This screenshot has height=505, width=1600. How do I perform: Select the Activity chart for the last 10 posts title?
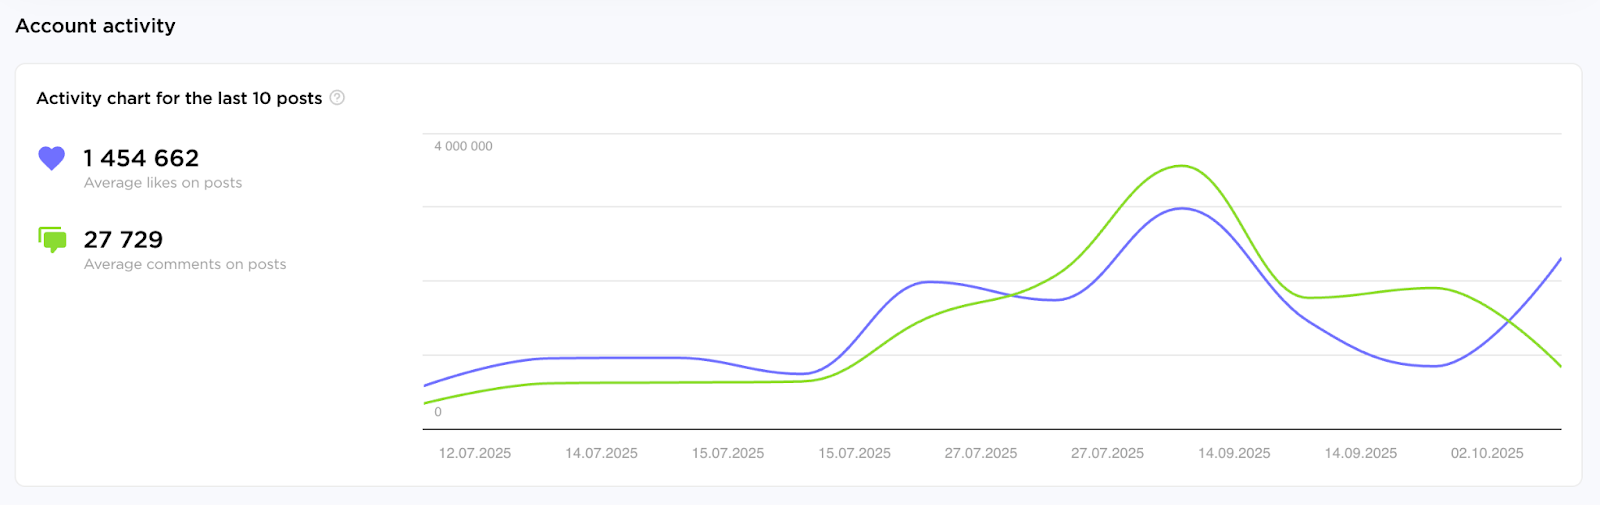(179, 98)
